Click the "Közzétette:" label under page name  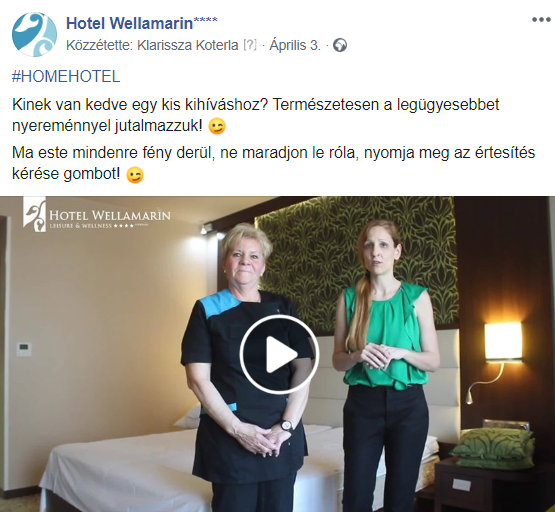pyautogui.click(x=100, y=45)
